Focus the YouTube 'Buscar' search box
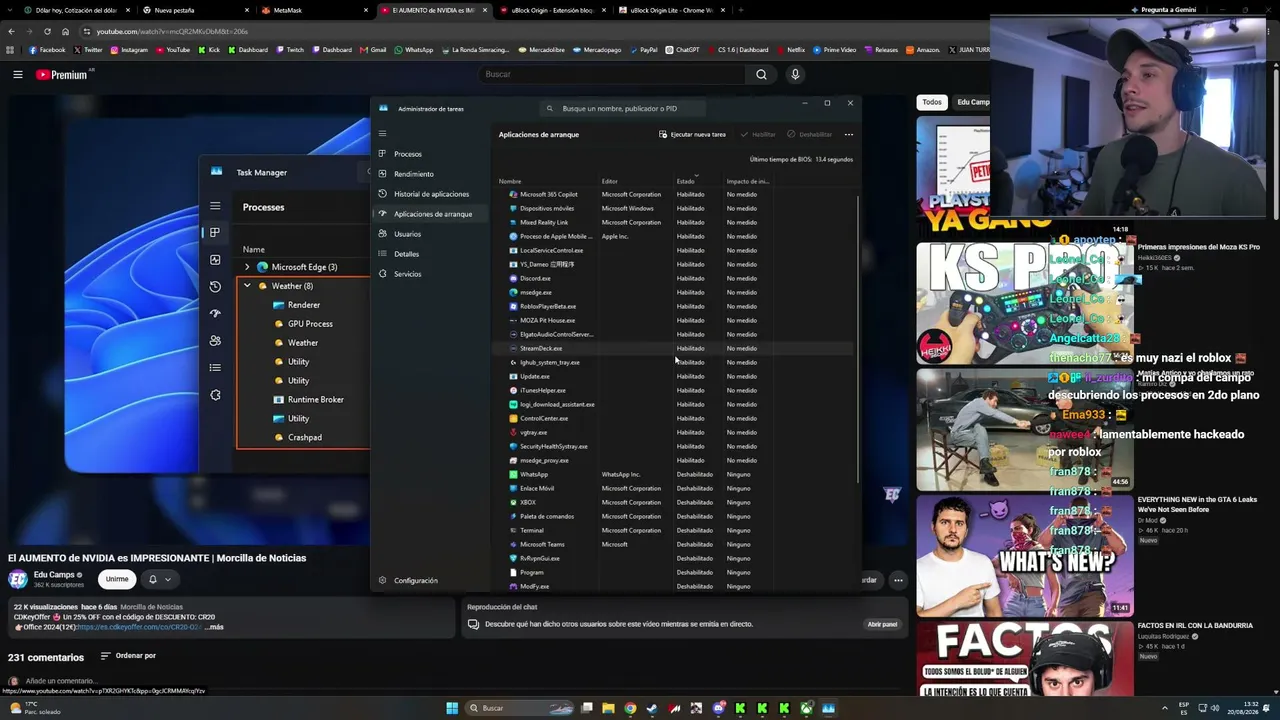The height and width of the screenshot is (720, 1280). tap(610, 74)
